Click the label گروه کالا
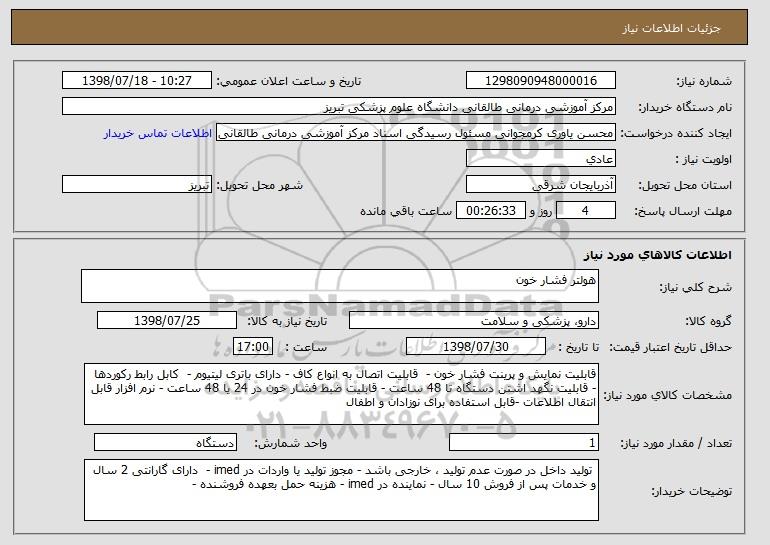 pyautogui.click(x=708, y=322)
